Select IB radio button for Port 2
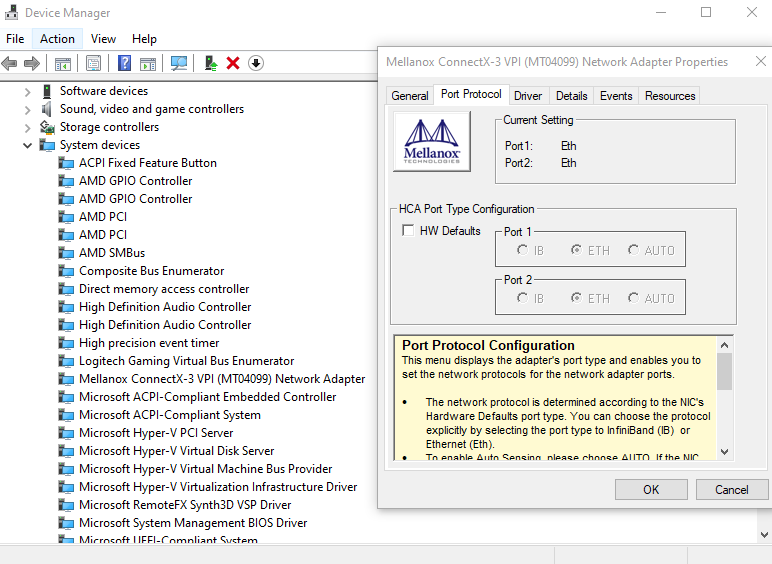The image size is (772, 564). pos(522,298)
